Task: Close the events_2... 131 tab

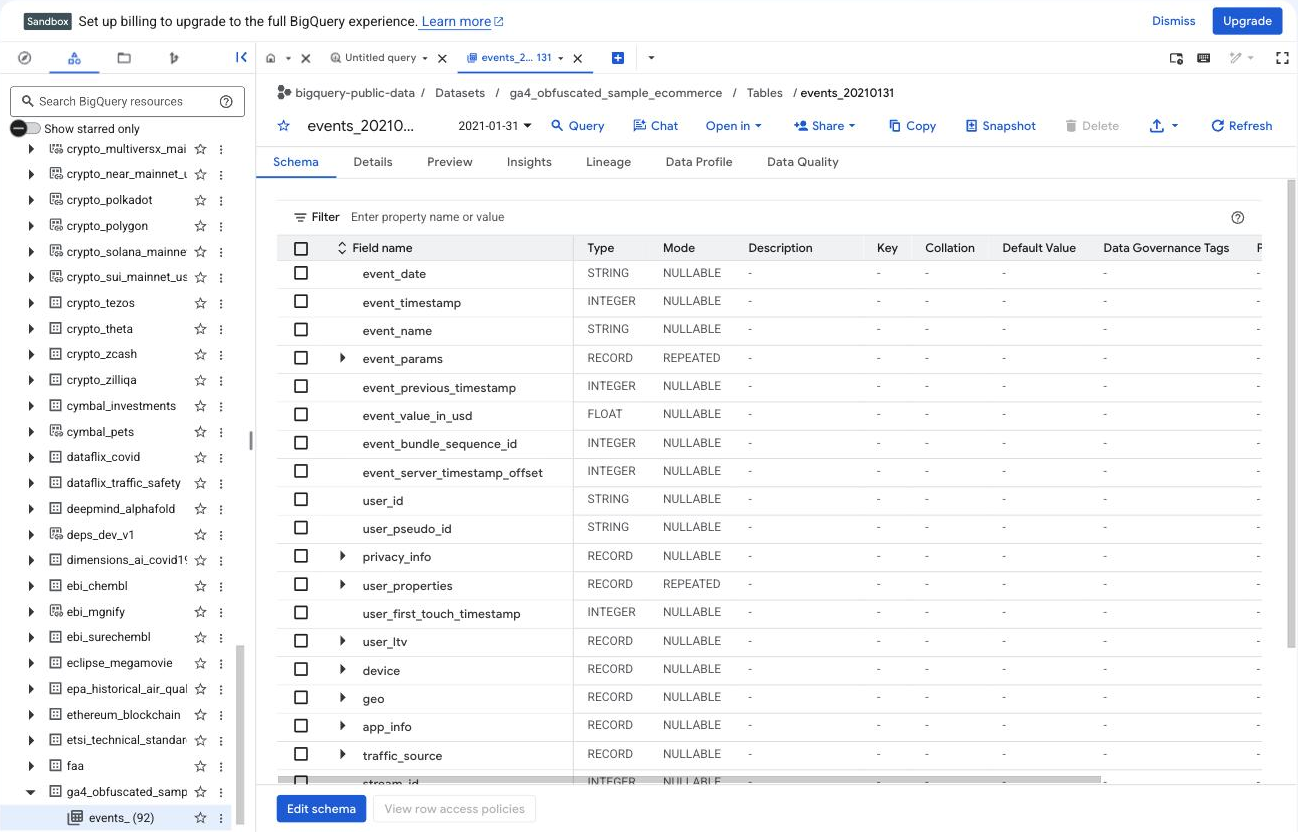Action: click(x=577, y=59)
